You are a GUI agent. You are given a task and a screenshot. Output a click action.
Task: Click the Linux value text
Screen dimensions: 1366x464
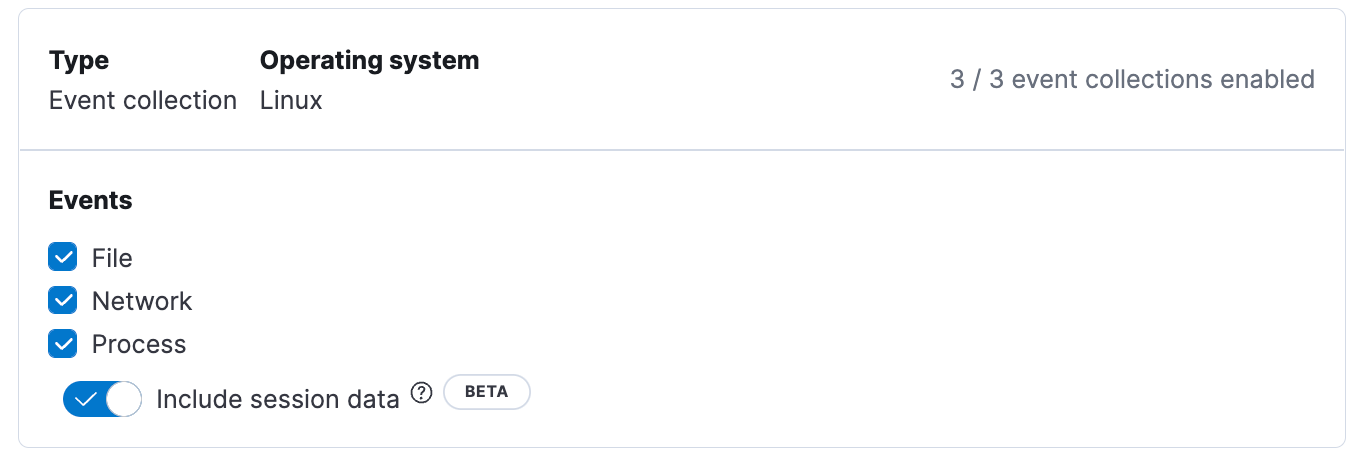(291, 100)
